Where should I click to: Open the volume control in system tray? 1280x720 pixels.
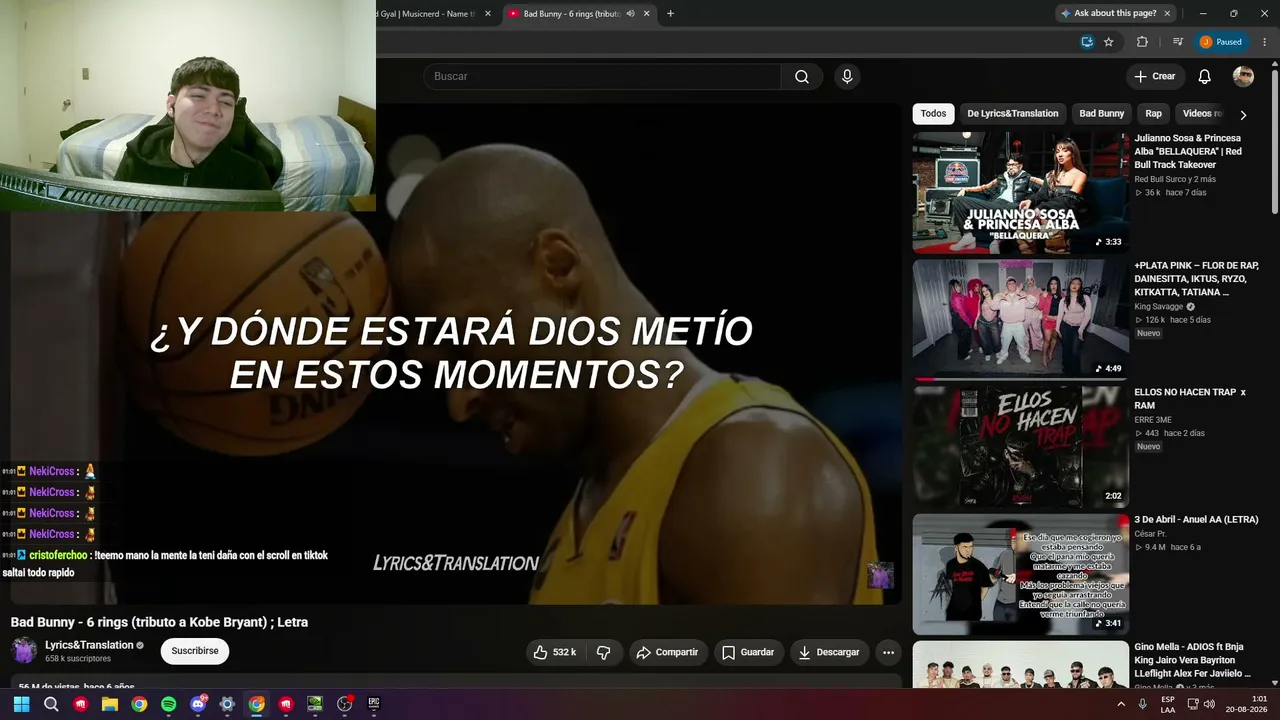[x=1209, y=704]
